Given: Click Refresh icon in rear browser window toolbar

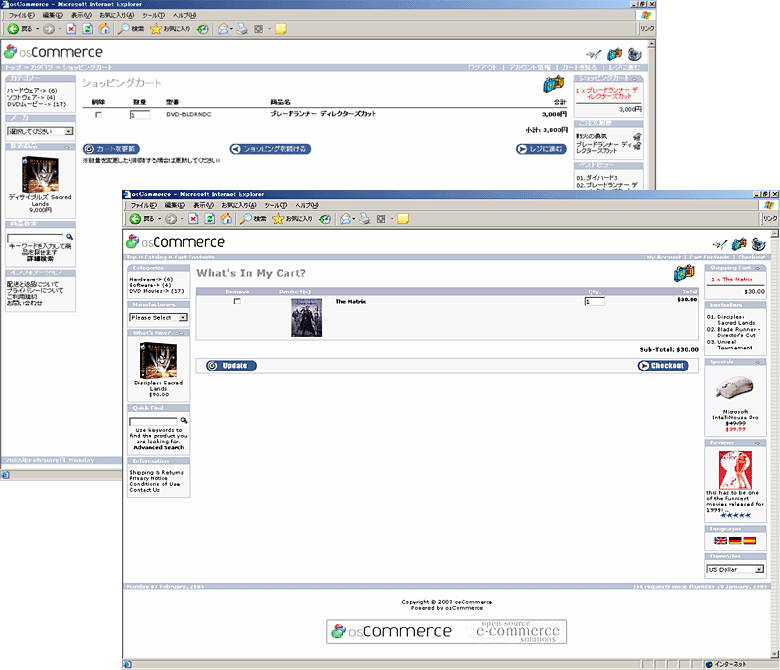Looking at the screenshot, I should 88,29.
